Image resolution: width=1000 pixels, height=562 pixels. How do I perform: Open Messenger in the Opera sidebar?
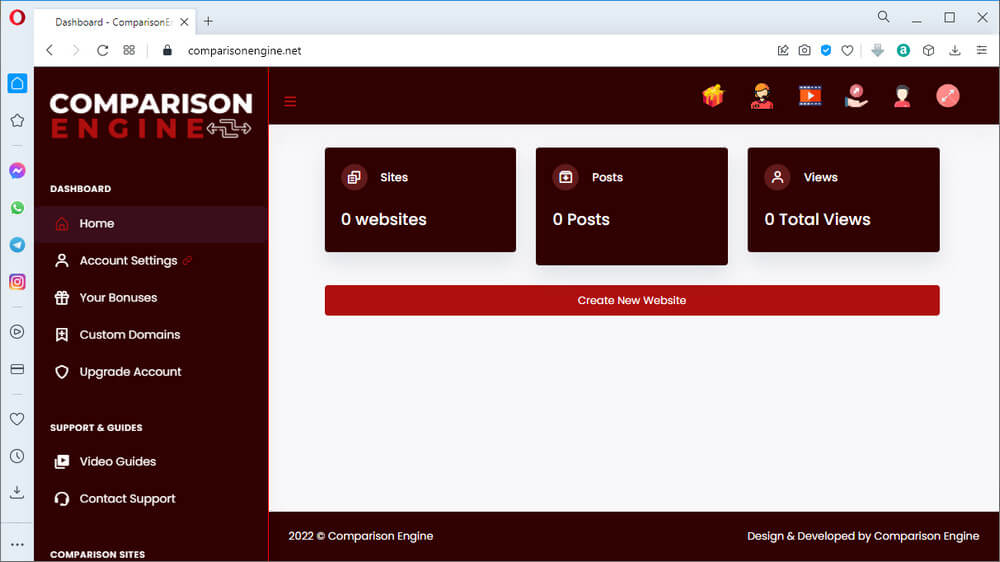point(17,171)
